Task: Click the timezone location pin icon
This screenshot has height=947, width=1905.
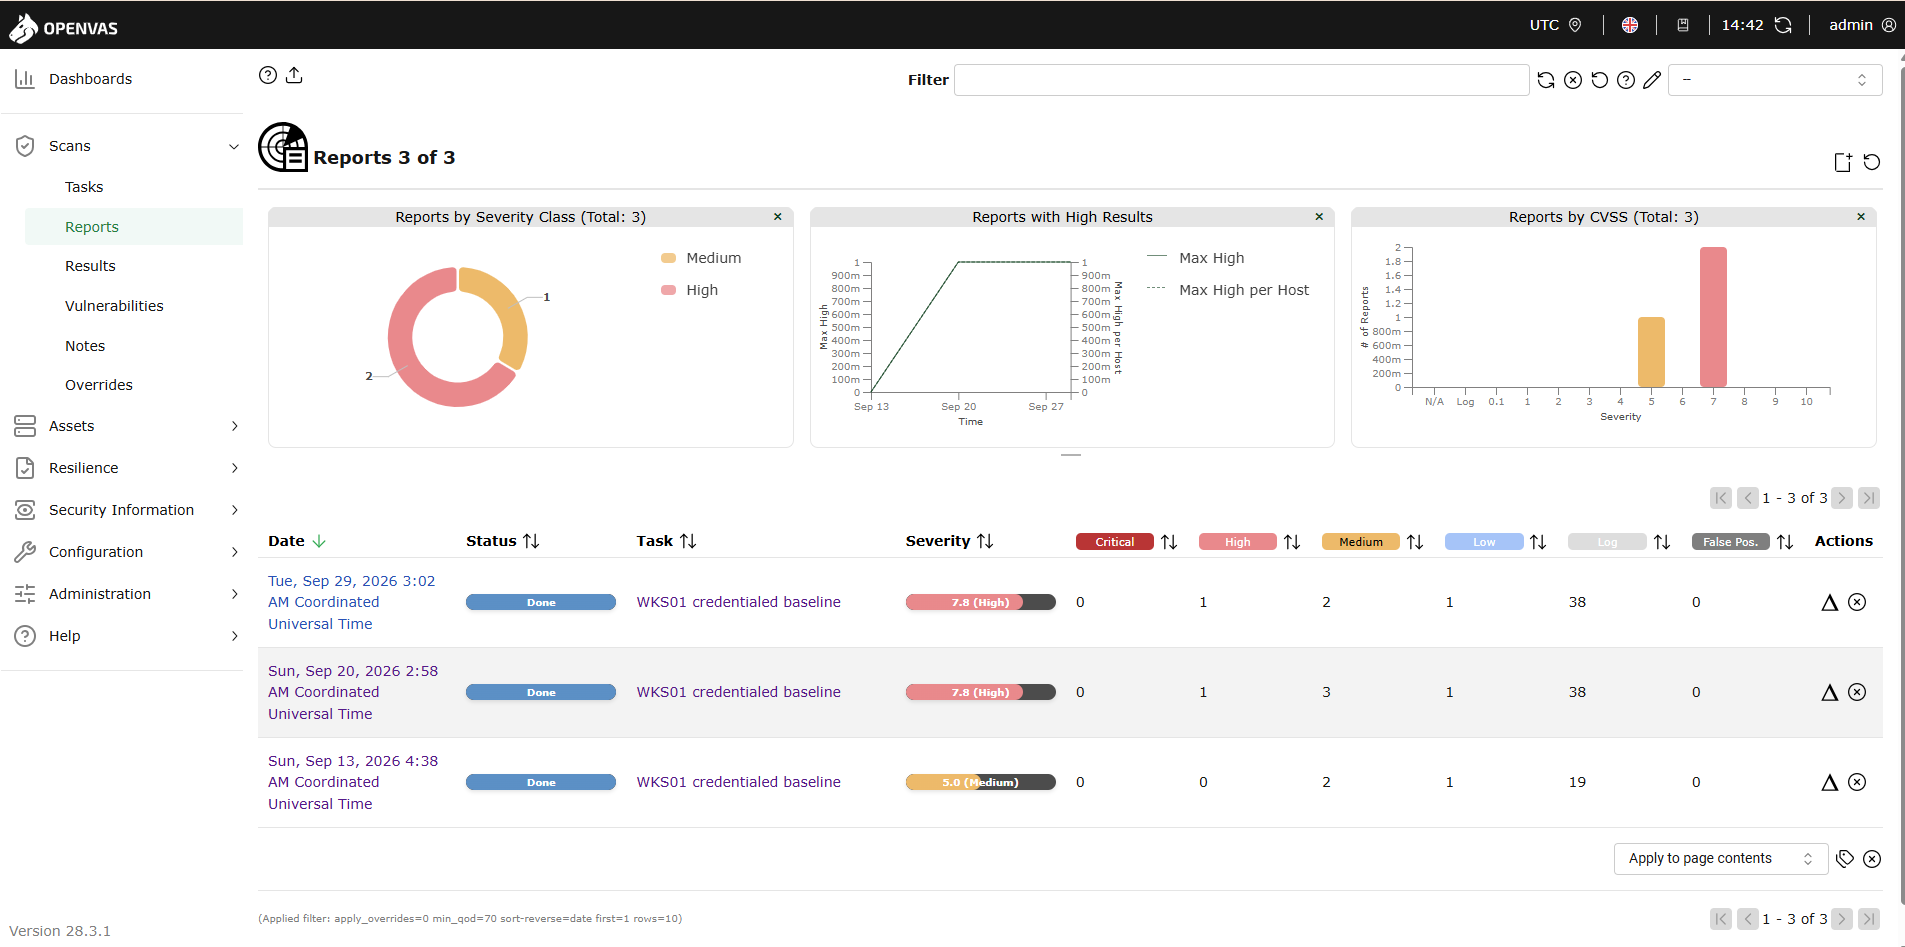Action: pyautogui.click(x=1575, y=25)
